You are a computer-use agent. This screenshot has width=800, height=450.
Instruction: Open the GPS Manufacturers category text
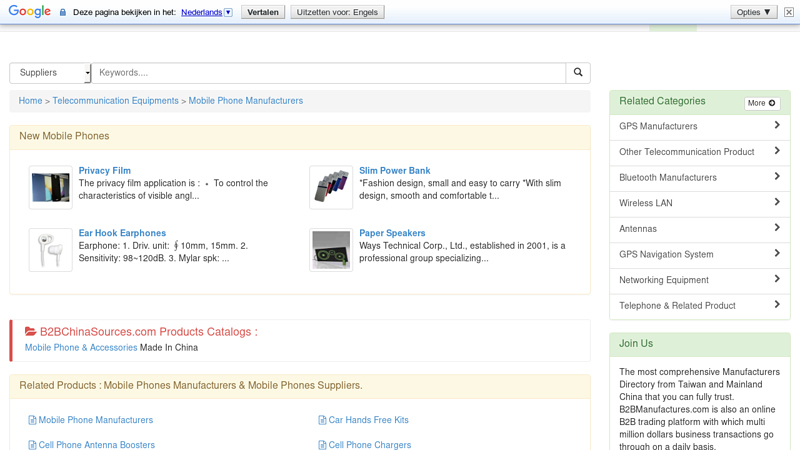tap(658, 126)
